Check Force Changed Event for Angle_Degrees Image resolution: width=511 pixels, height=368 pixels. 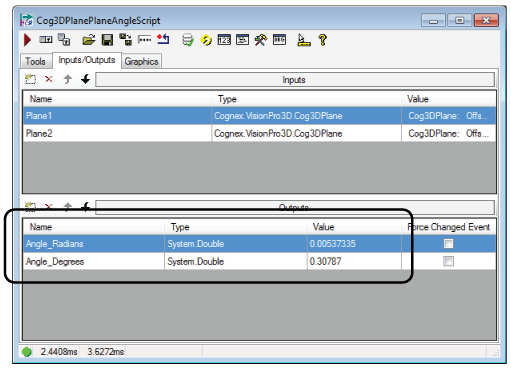click(448, 261)
